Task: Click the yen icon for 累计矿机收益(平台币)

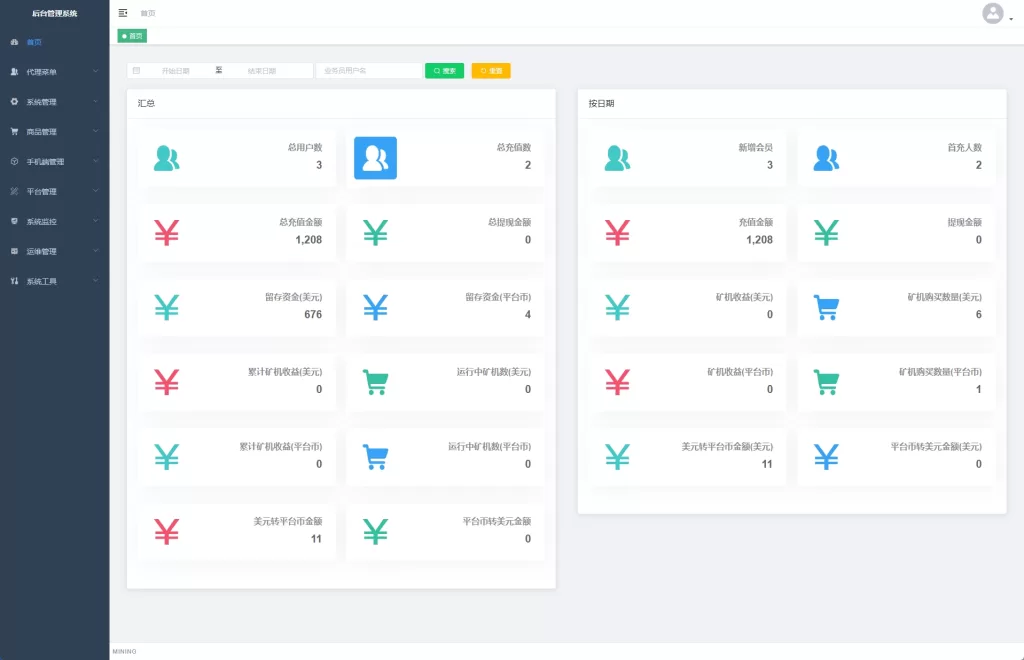Action: 167,457
